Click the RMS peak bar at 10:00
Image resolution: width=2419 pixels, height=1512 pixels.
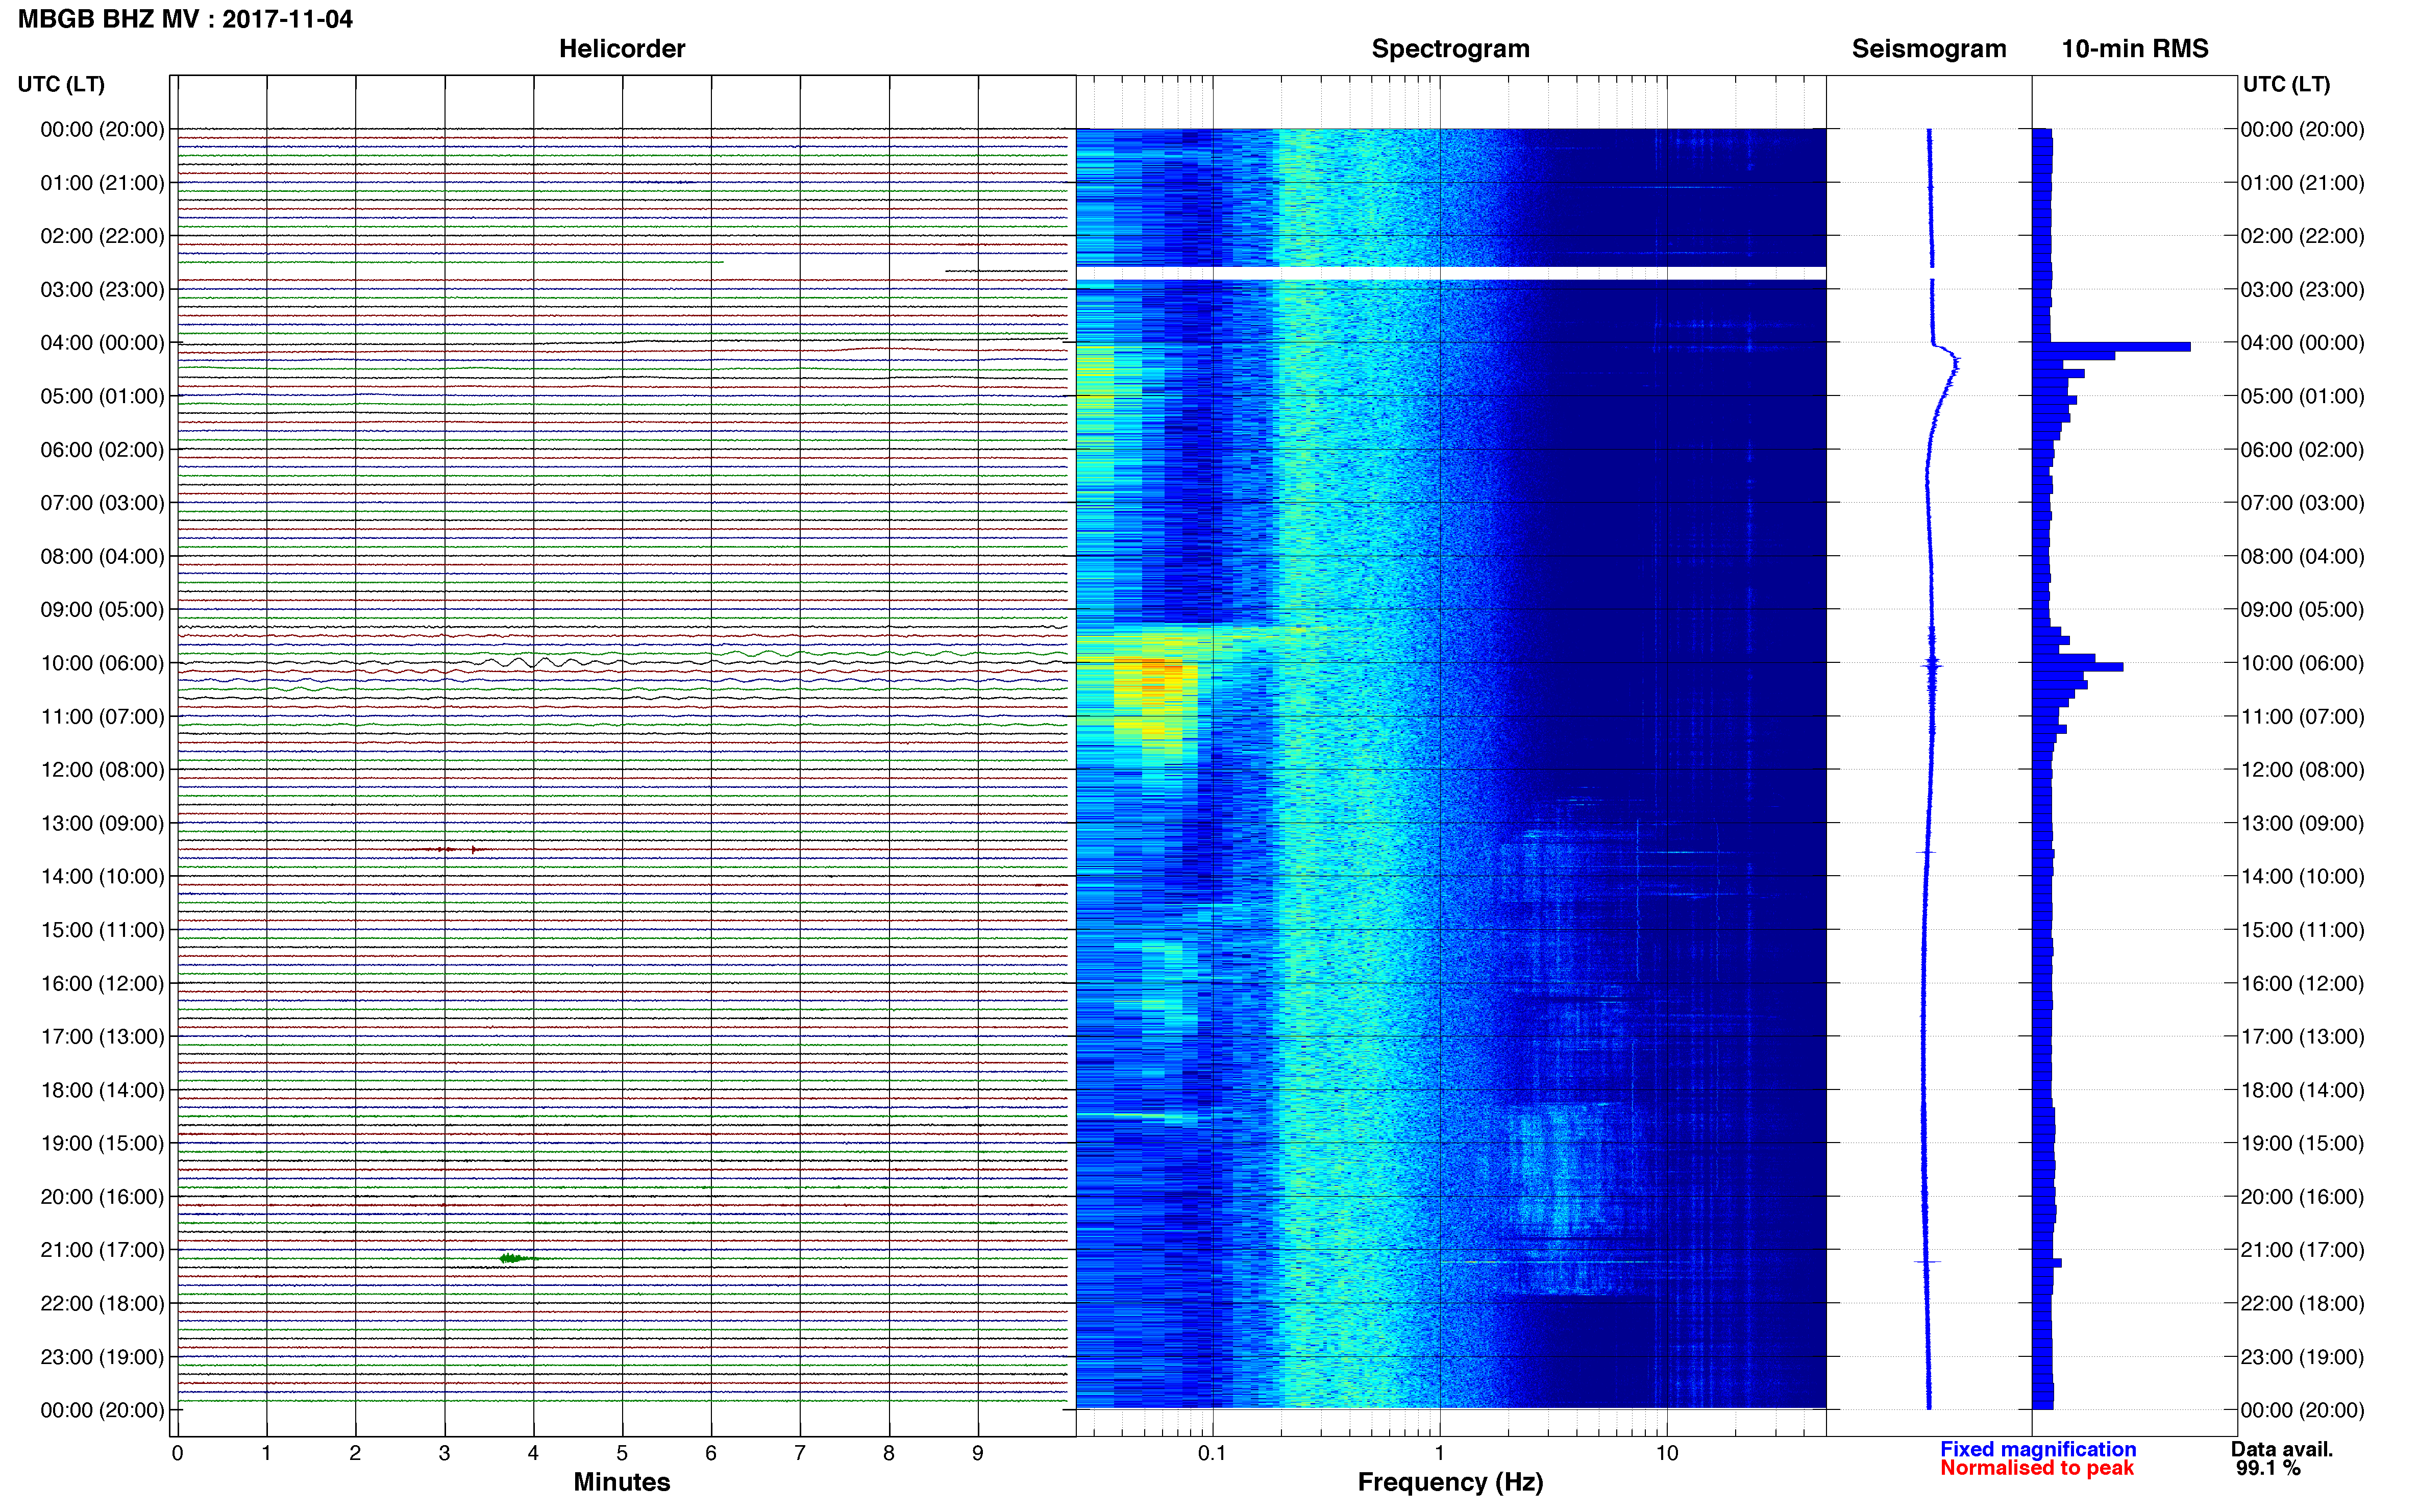click(2078, 667)
